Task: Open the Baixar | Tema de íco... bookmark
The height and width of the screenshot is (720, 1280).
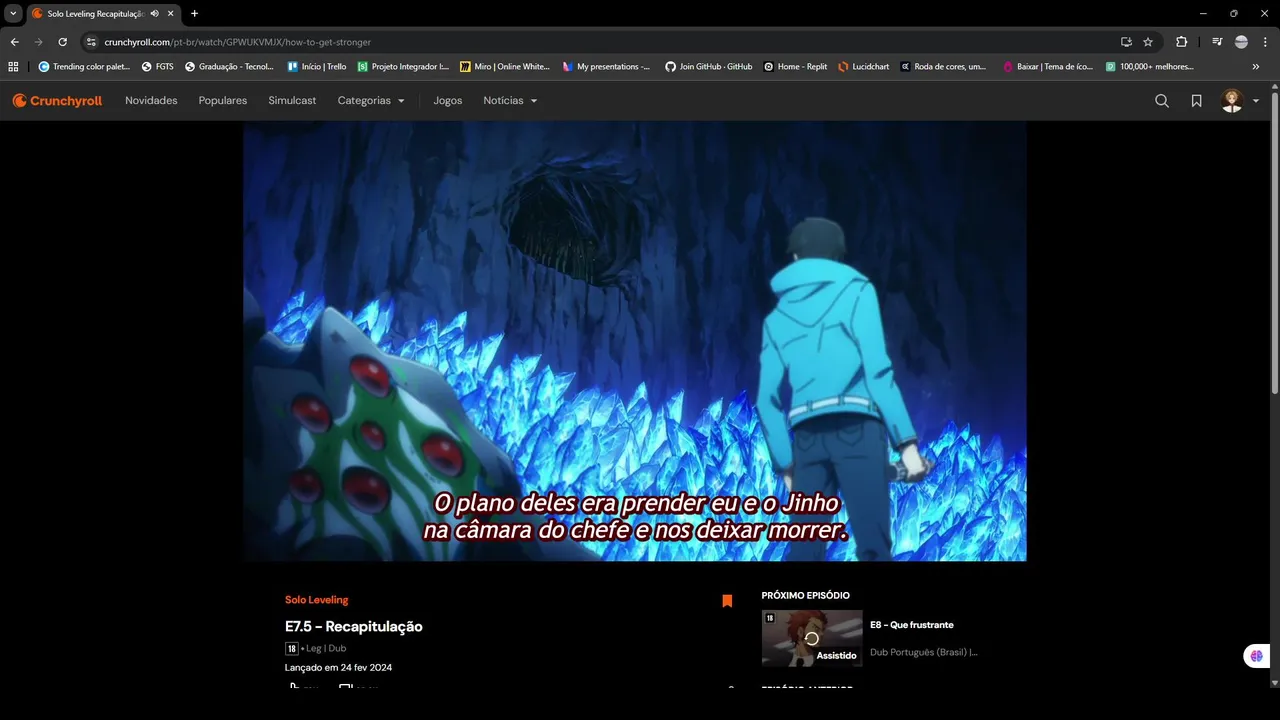Action: pyautogui.click(x=1048, y=67)
